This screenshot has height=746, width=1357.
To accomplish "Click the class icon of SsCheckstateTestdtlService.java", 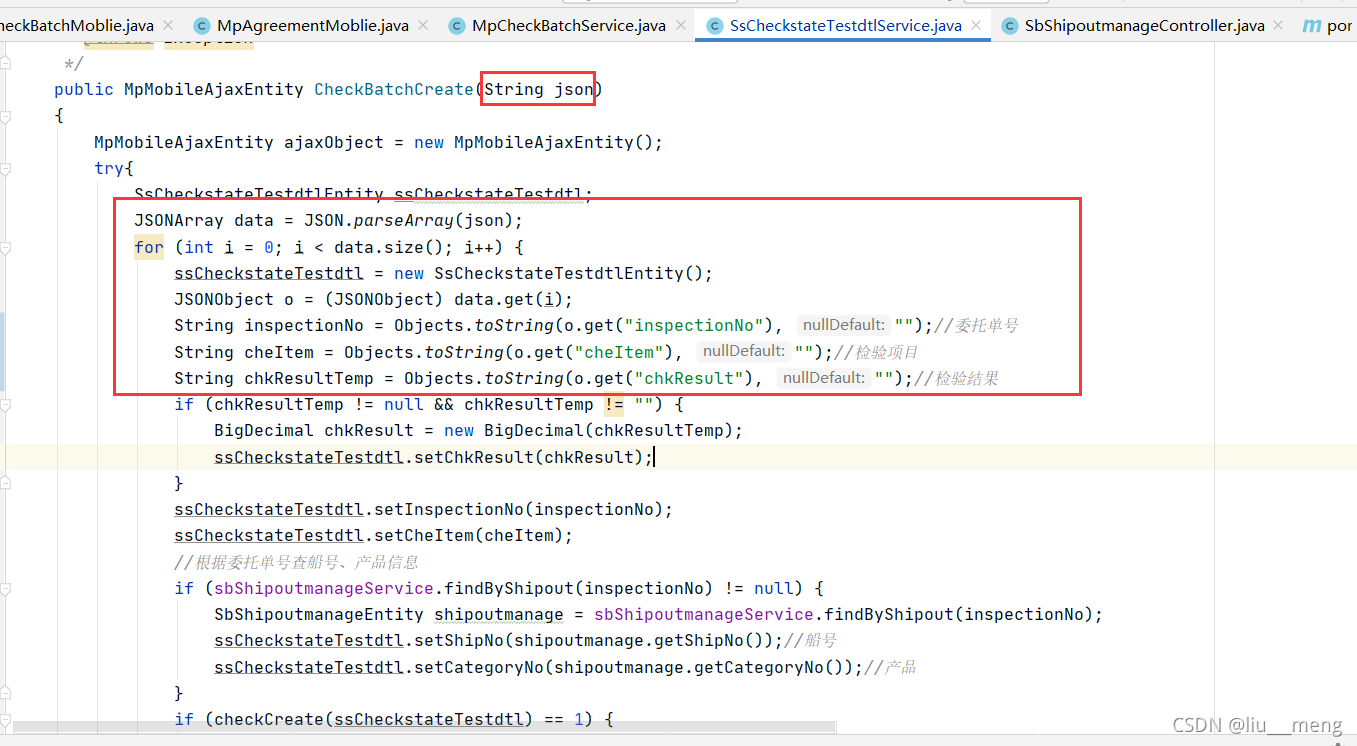I will [715, 26].
